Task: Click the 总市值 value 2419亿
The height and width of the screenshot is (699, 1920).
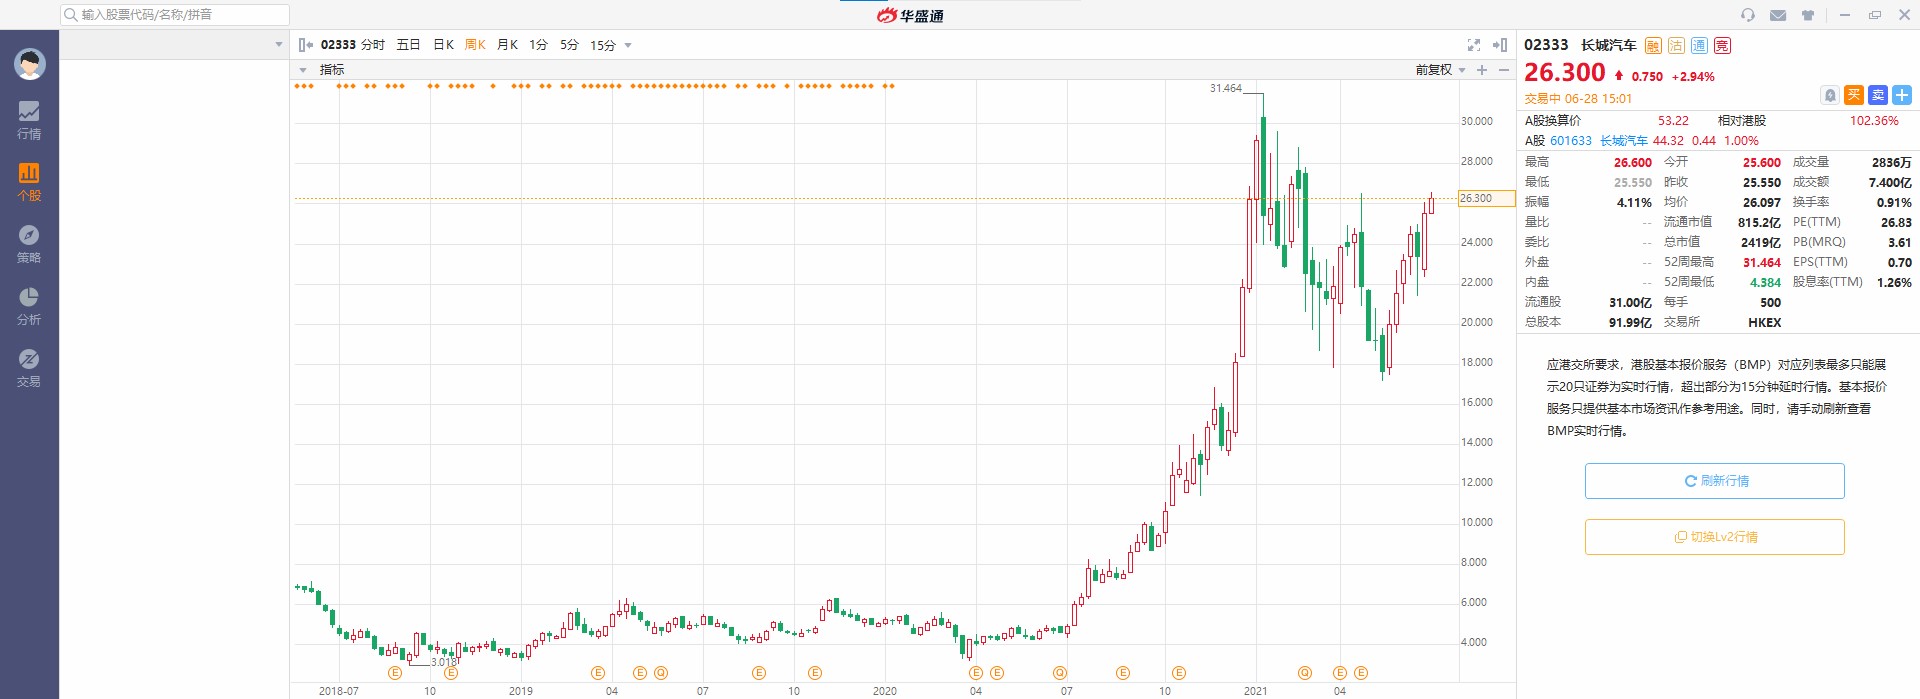Action: click(1761, 243)
